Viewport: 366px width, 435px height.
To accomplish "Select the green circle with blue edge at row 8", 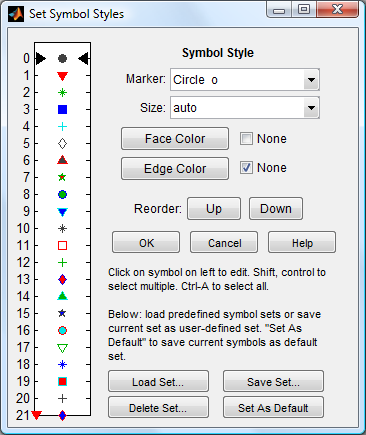I will click(62, 194).
